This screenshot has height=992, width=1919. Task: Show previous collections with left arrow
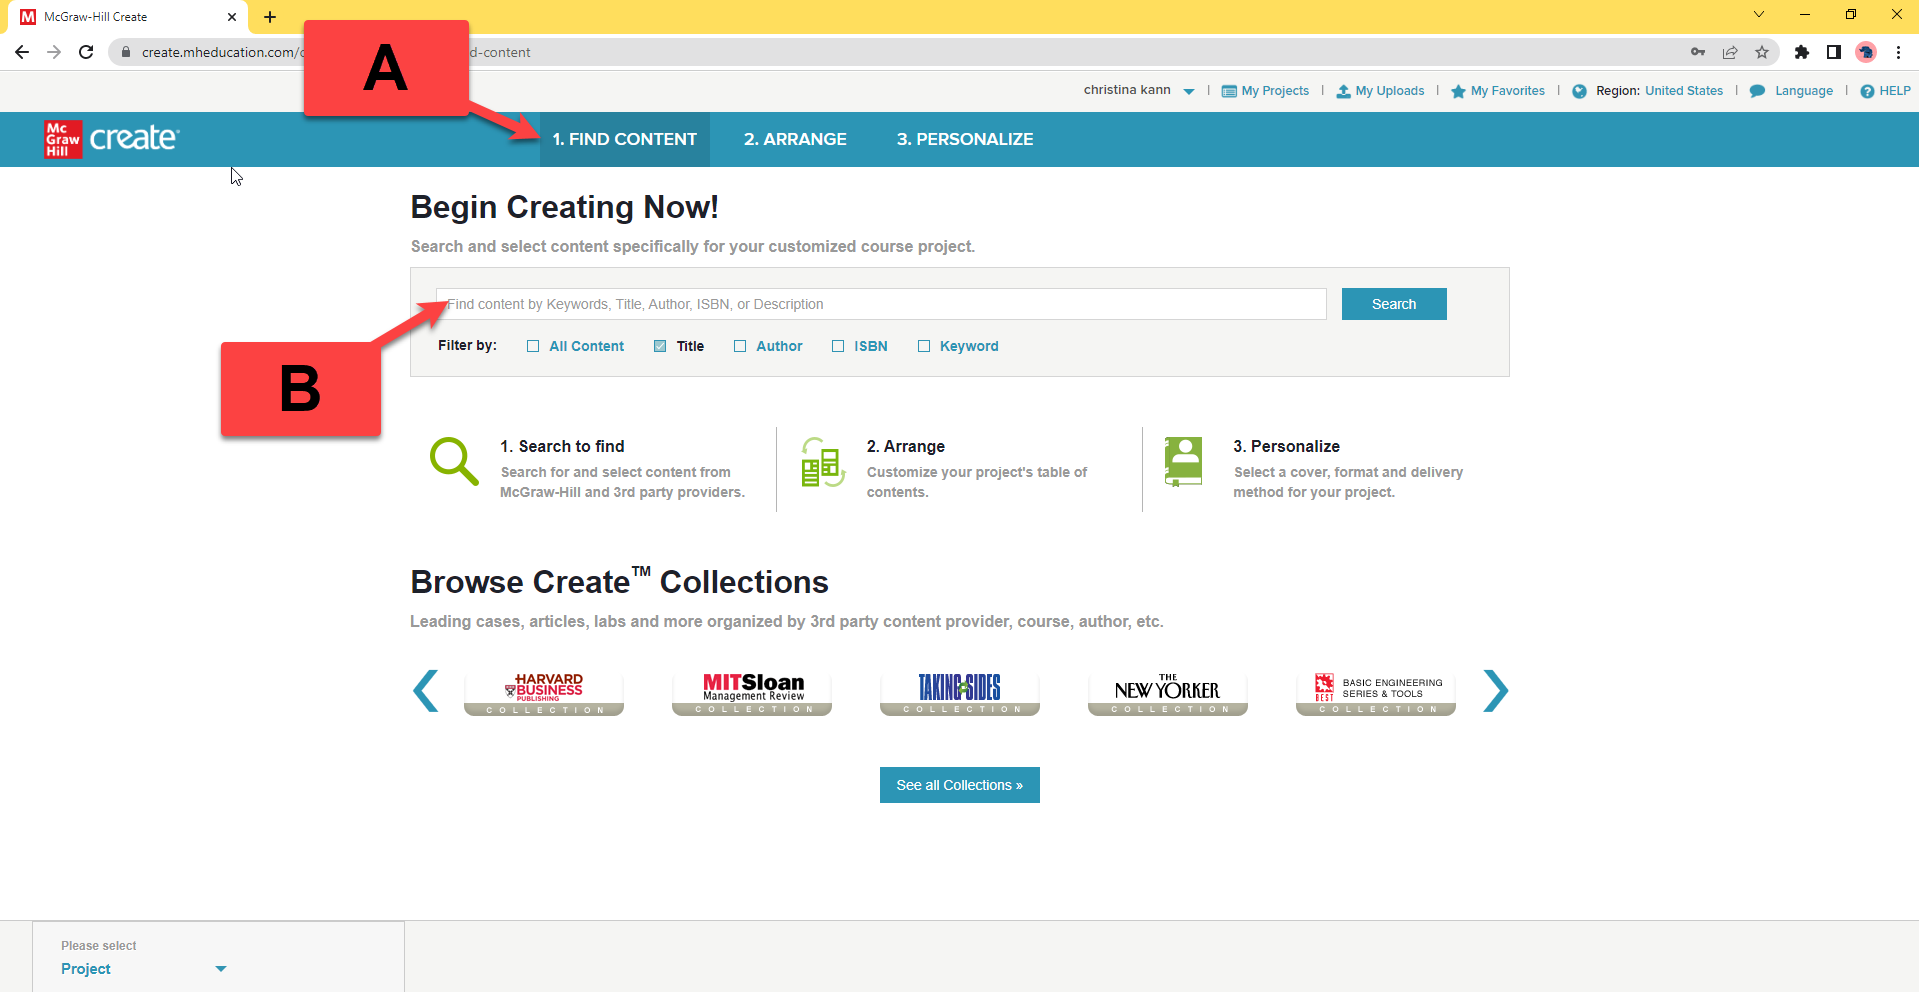[426, 691]
